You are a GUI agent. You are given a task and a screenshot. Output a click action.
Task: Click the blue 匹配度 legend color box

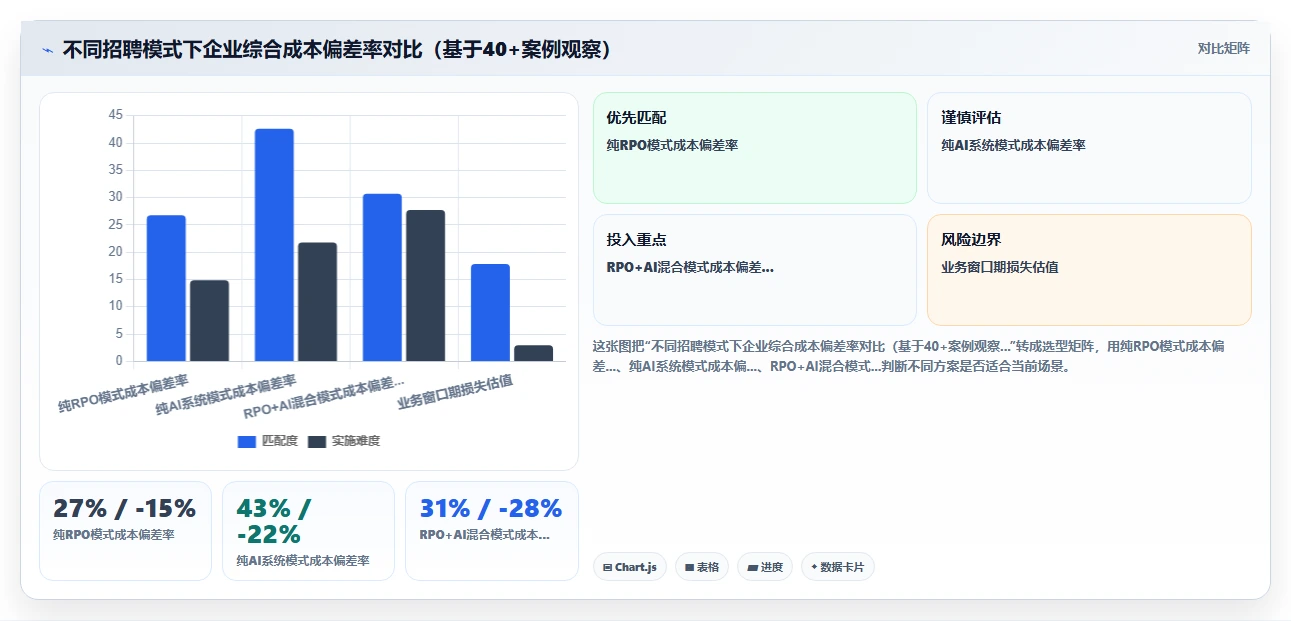click(247, 441)
